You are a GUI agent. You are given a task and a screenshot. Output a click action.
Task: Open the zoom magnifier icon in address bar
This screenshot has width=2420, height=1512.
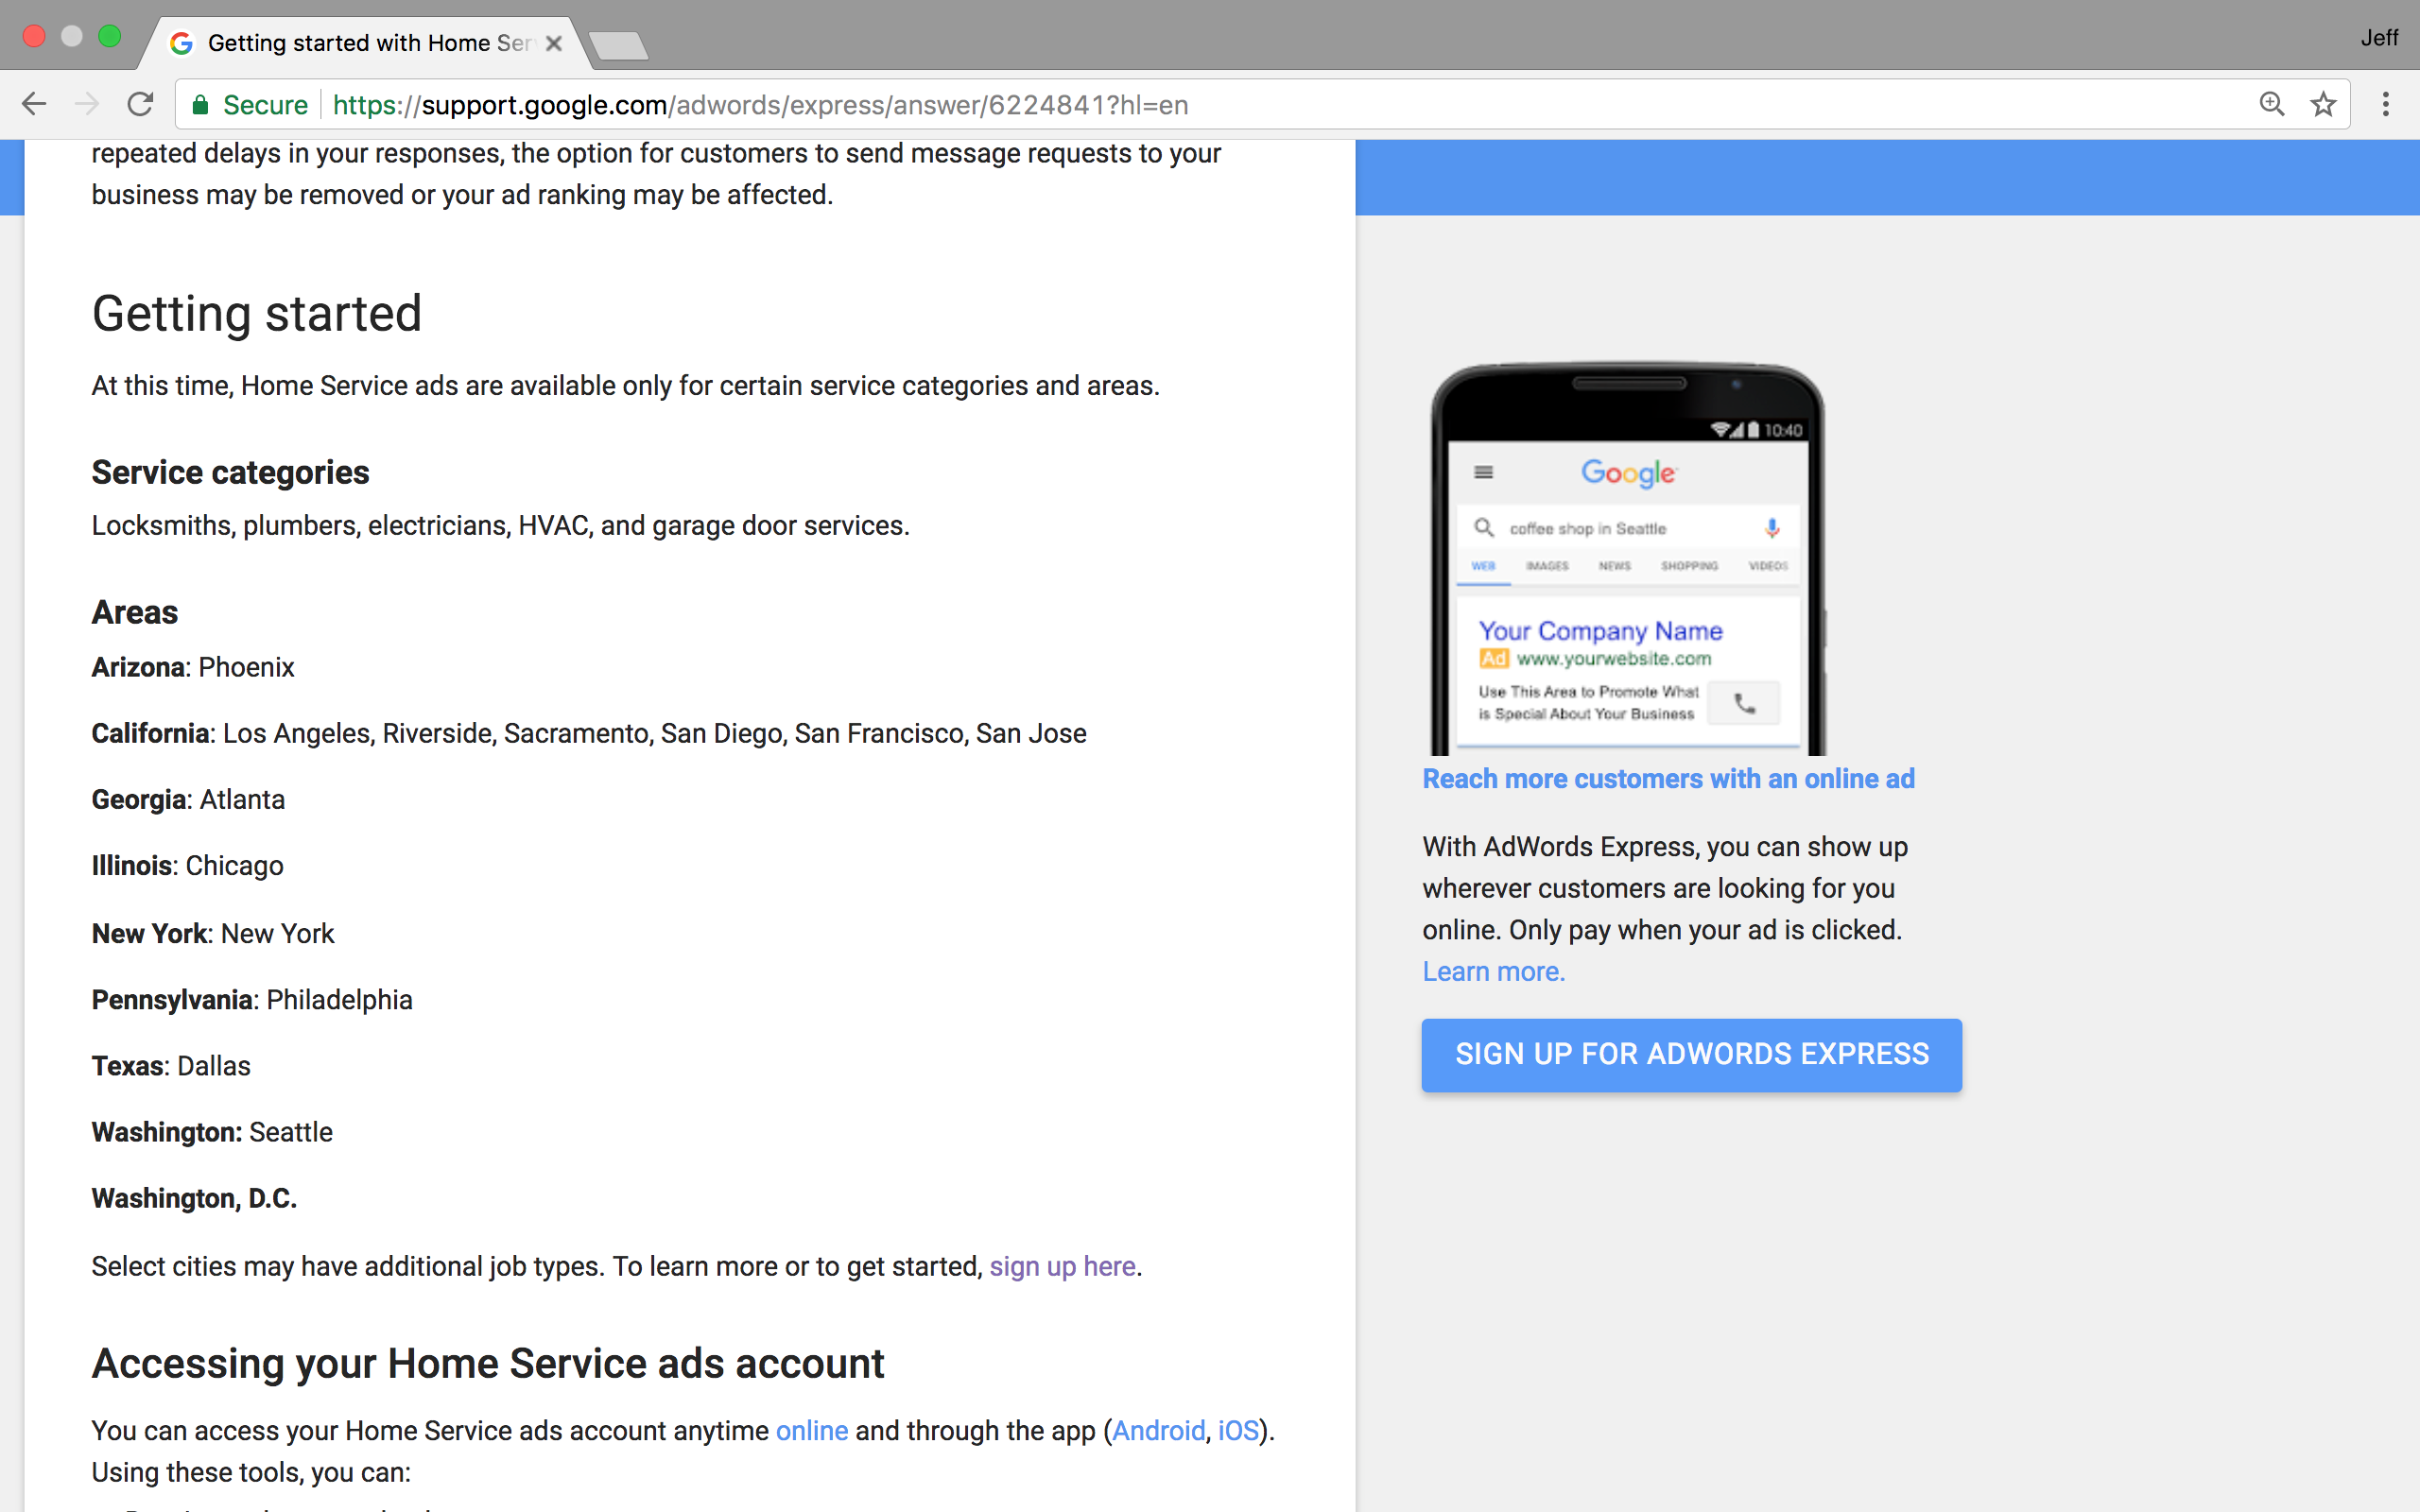pyautogui.click(x=2271, y=104)
